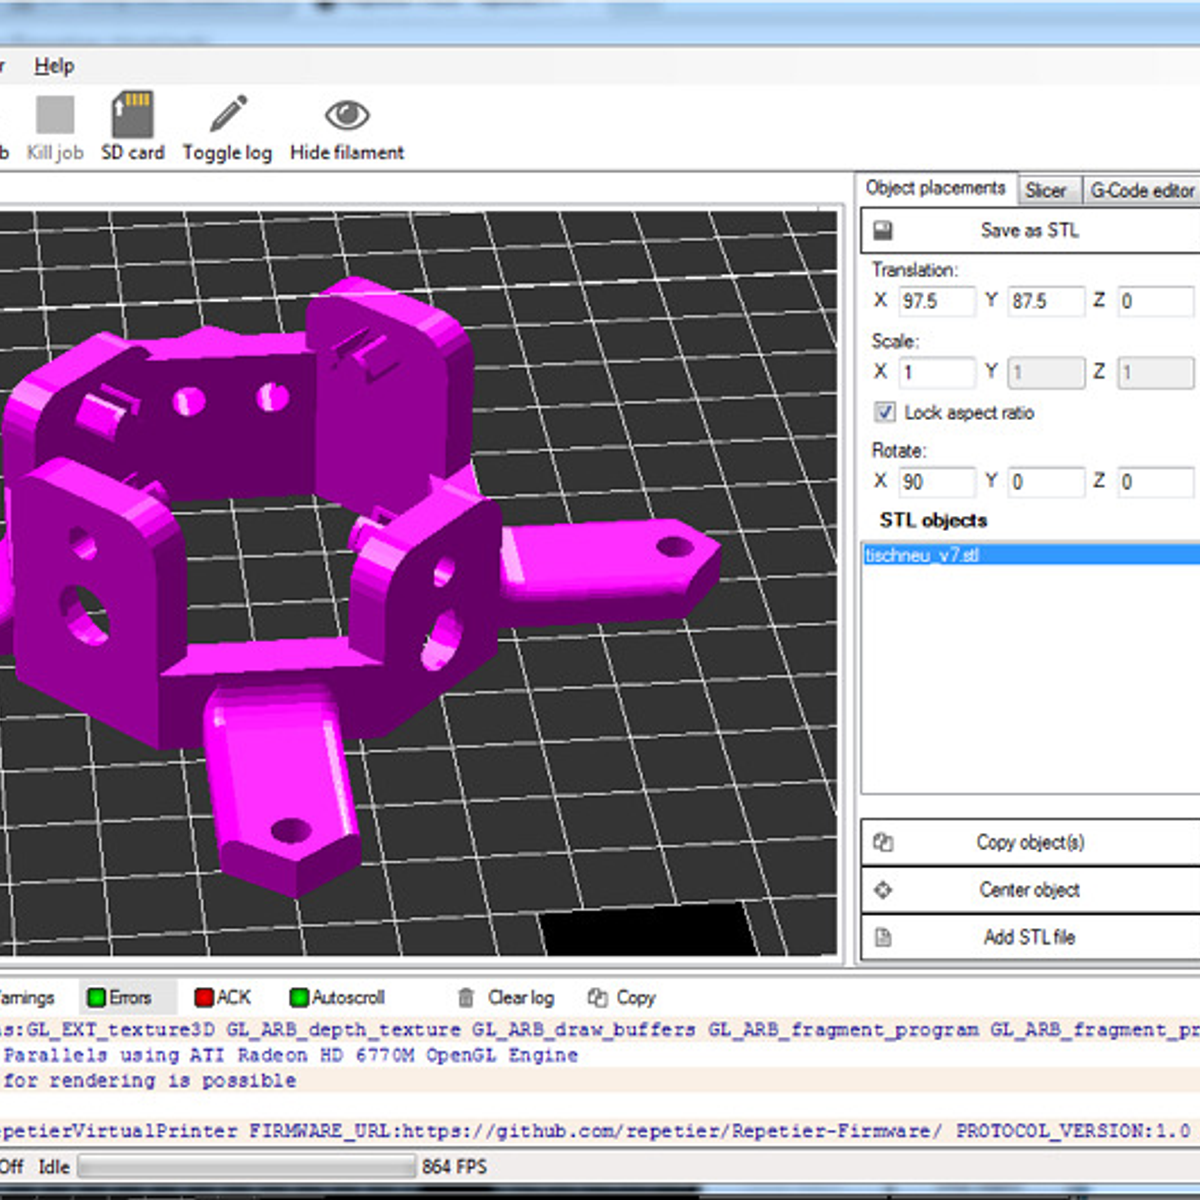Click the Center object crosshair icon
Image resolution: width=1200 pixels, height=1200 pixels.
pyautogui.click(x=884, y=890)
